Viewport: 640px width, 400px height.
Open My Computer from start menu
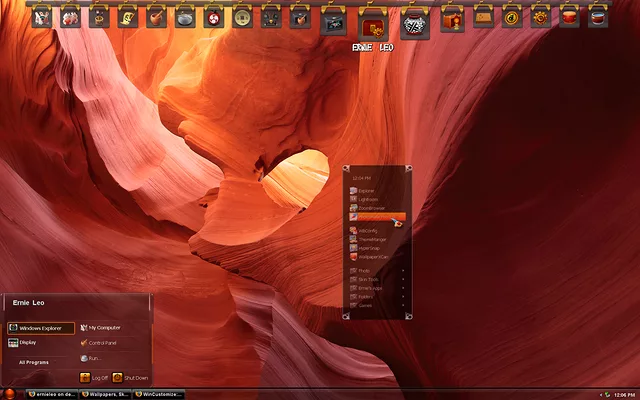pyautogui.click(x=104, y=327)
